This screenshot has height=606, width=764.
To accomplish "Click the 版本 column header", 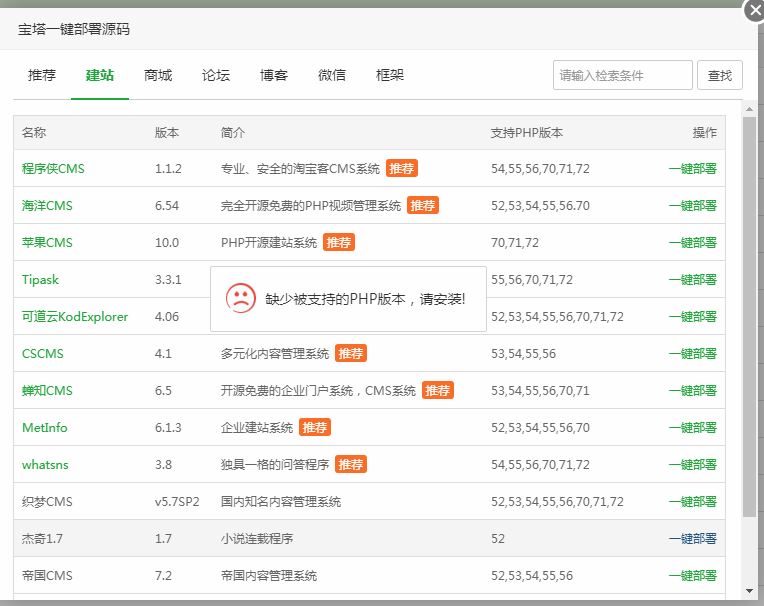I will pyautogui.click(x=167, y=133).
